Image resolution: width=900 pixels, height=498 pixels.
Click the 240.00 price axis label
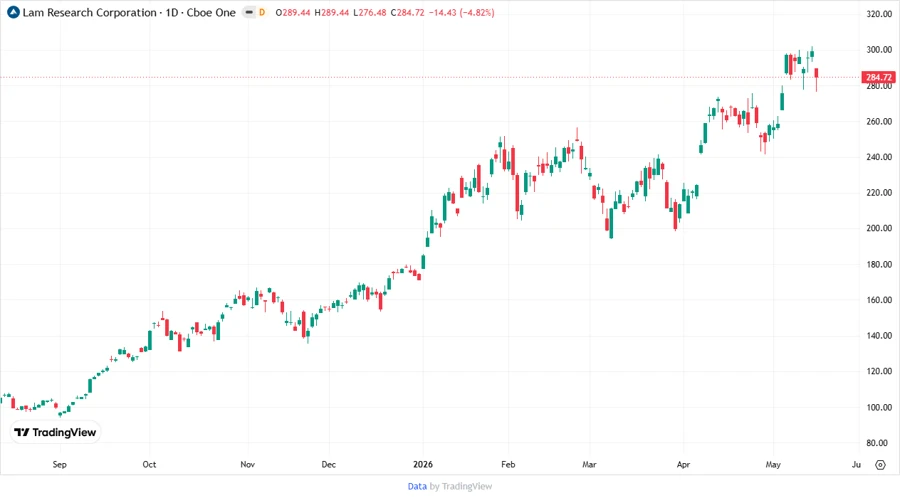879,157
